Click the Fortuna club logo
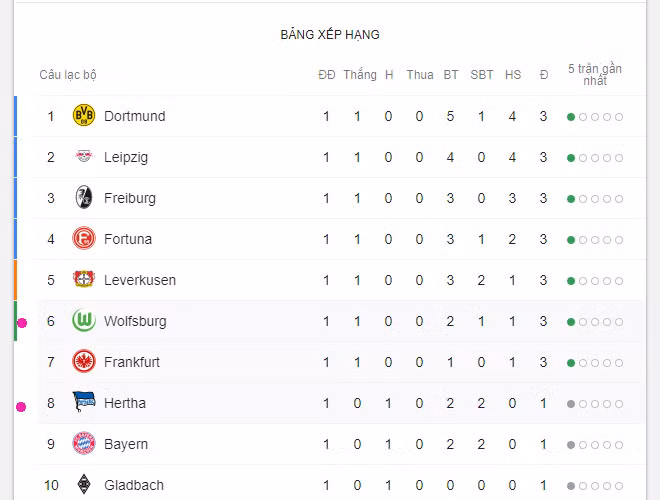 tap(83, 239)
